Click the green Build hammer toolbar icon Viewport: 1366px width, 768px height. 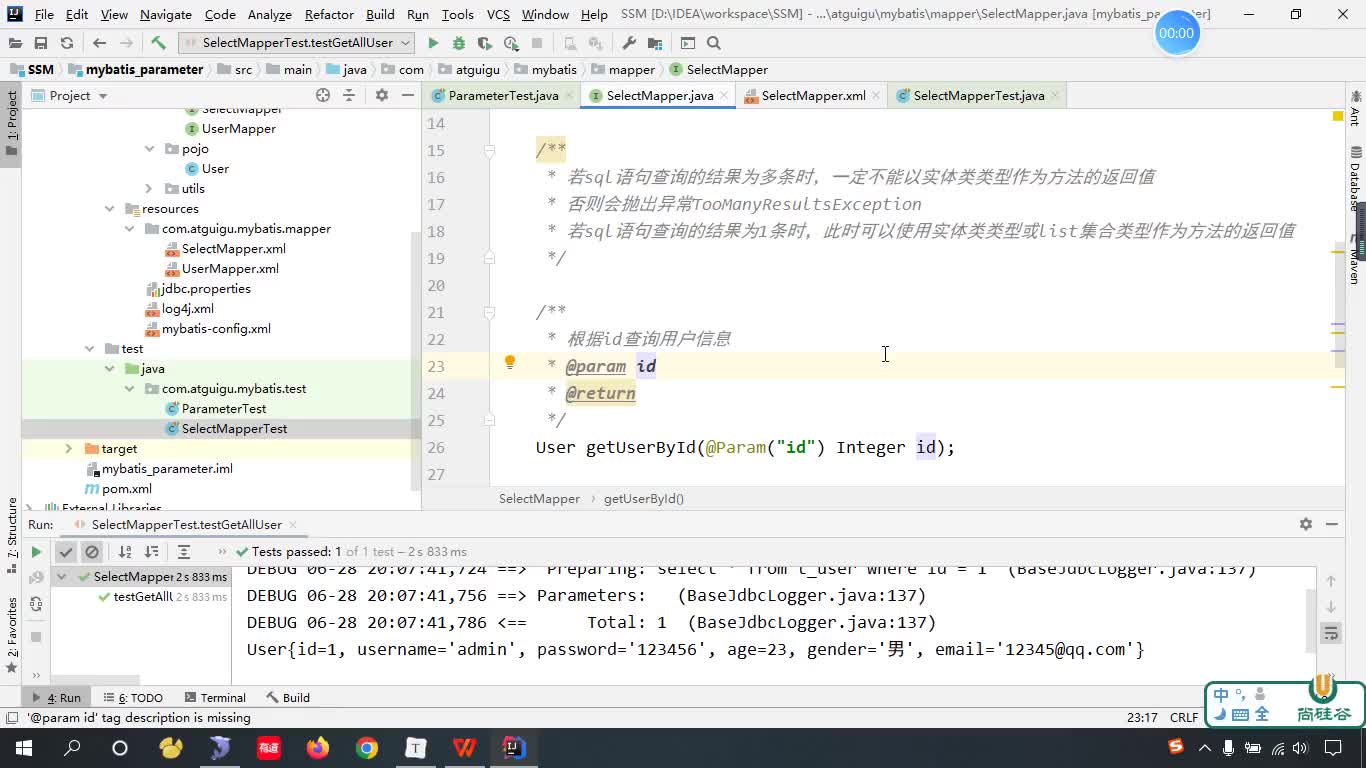[158, 43]
